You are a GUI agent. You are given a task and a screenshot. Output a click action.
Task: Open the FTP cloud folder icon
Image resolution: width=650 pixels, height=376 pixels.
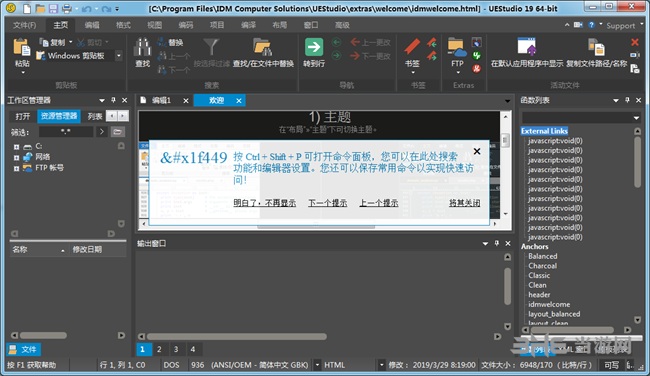point(457,48)
